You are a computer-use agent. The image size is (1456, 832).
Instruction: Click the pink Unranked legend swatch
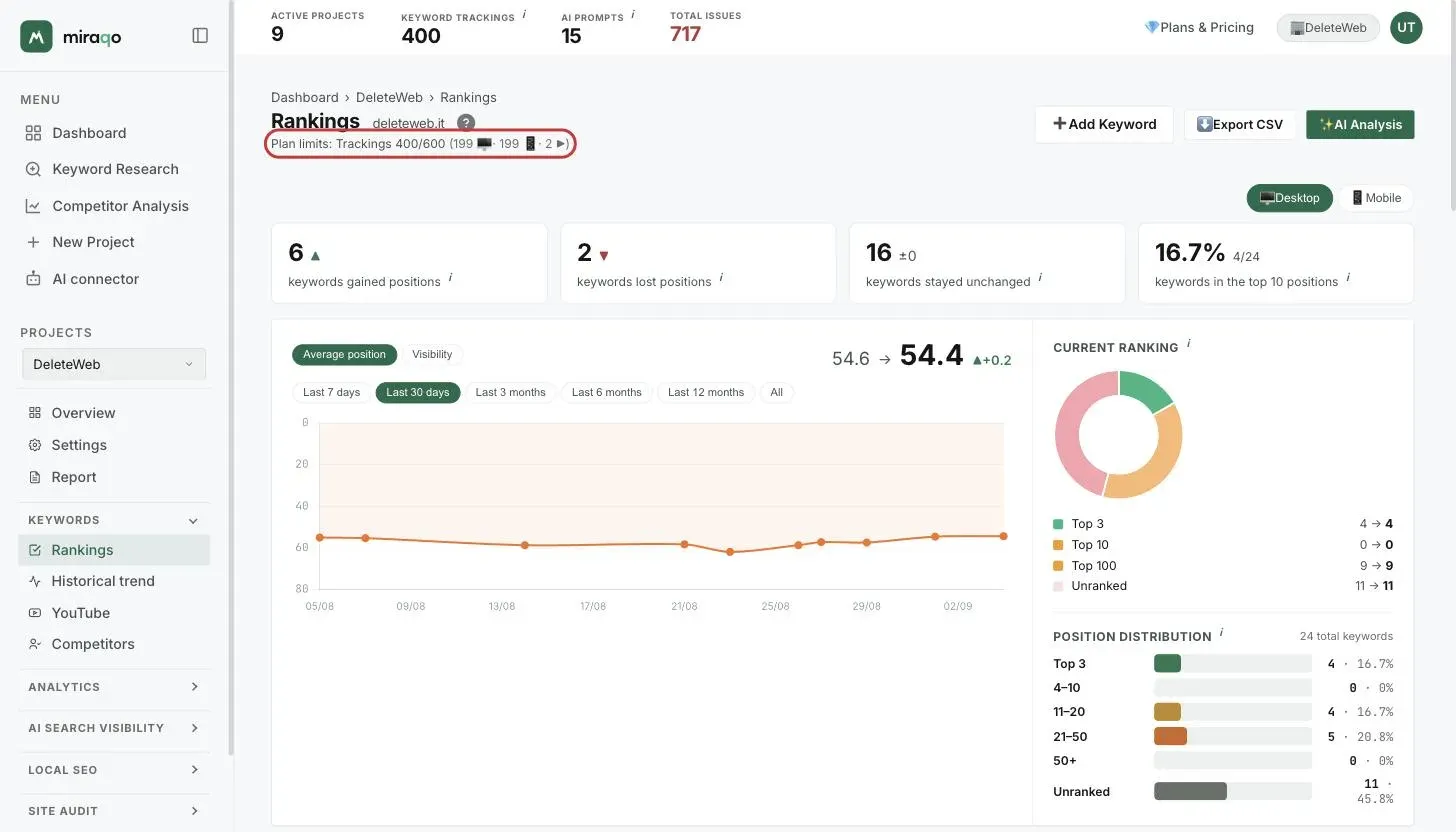click(x=1058, y=586)
